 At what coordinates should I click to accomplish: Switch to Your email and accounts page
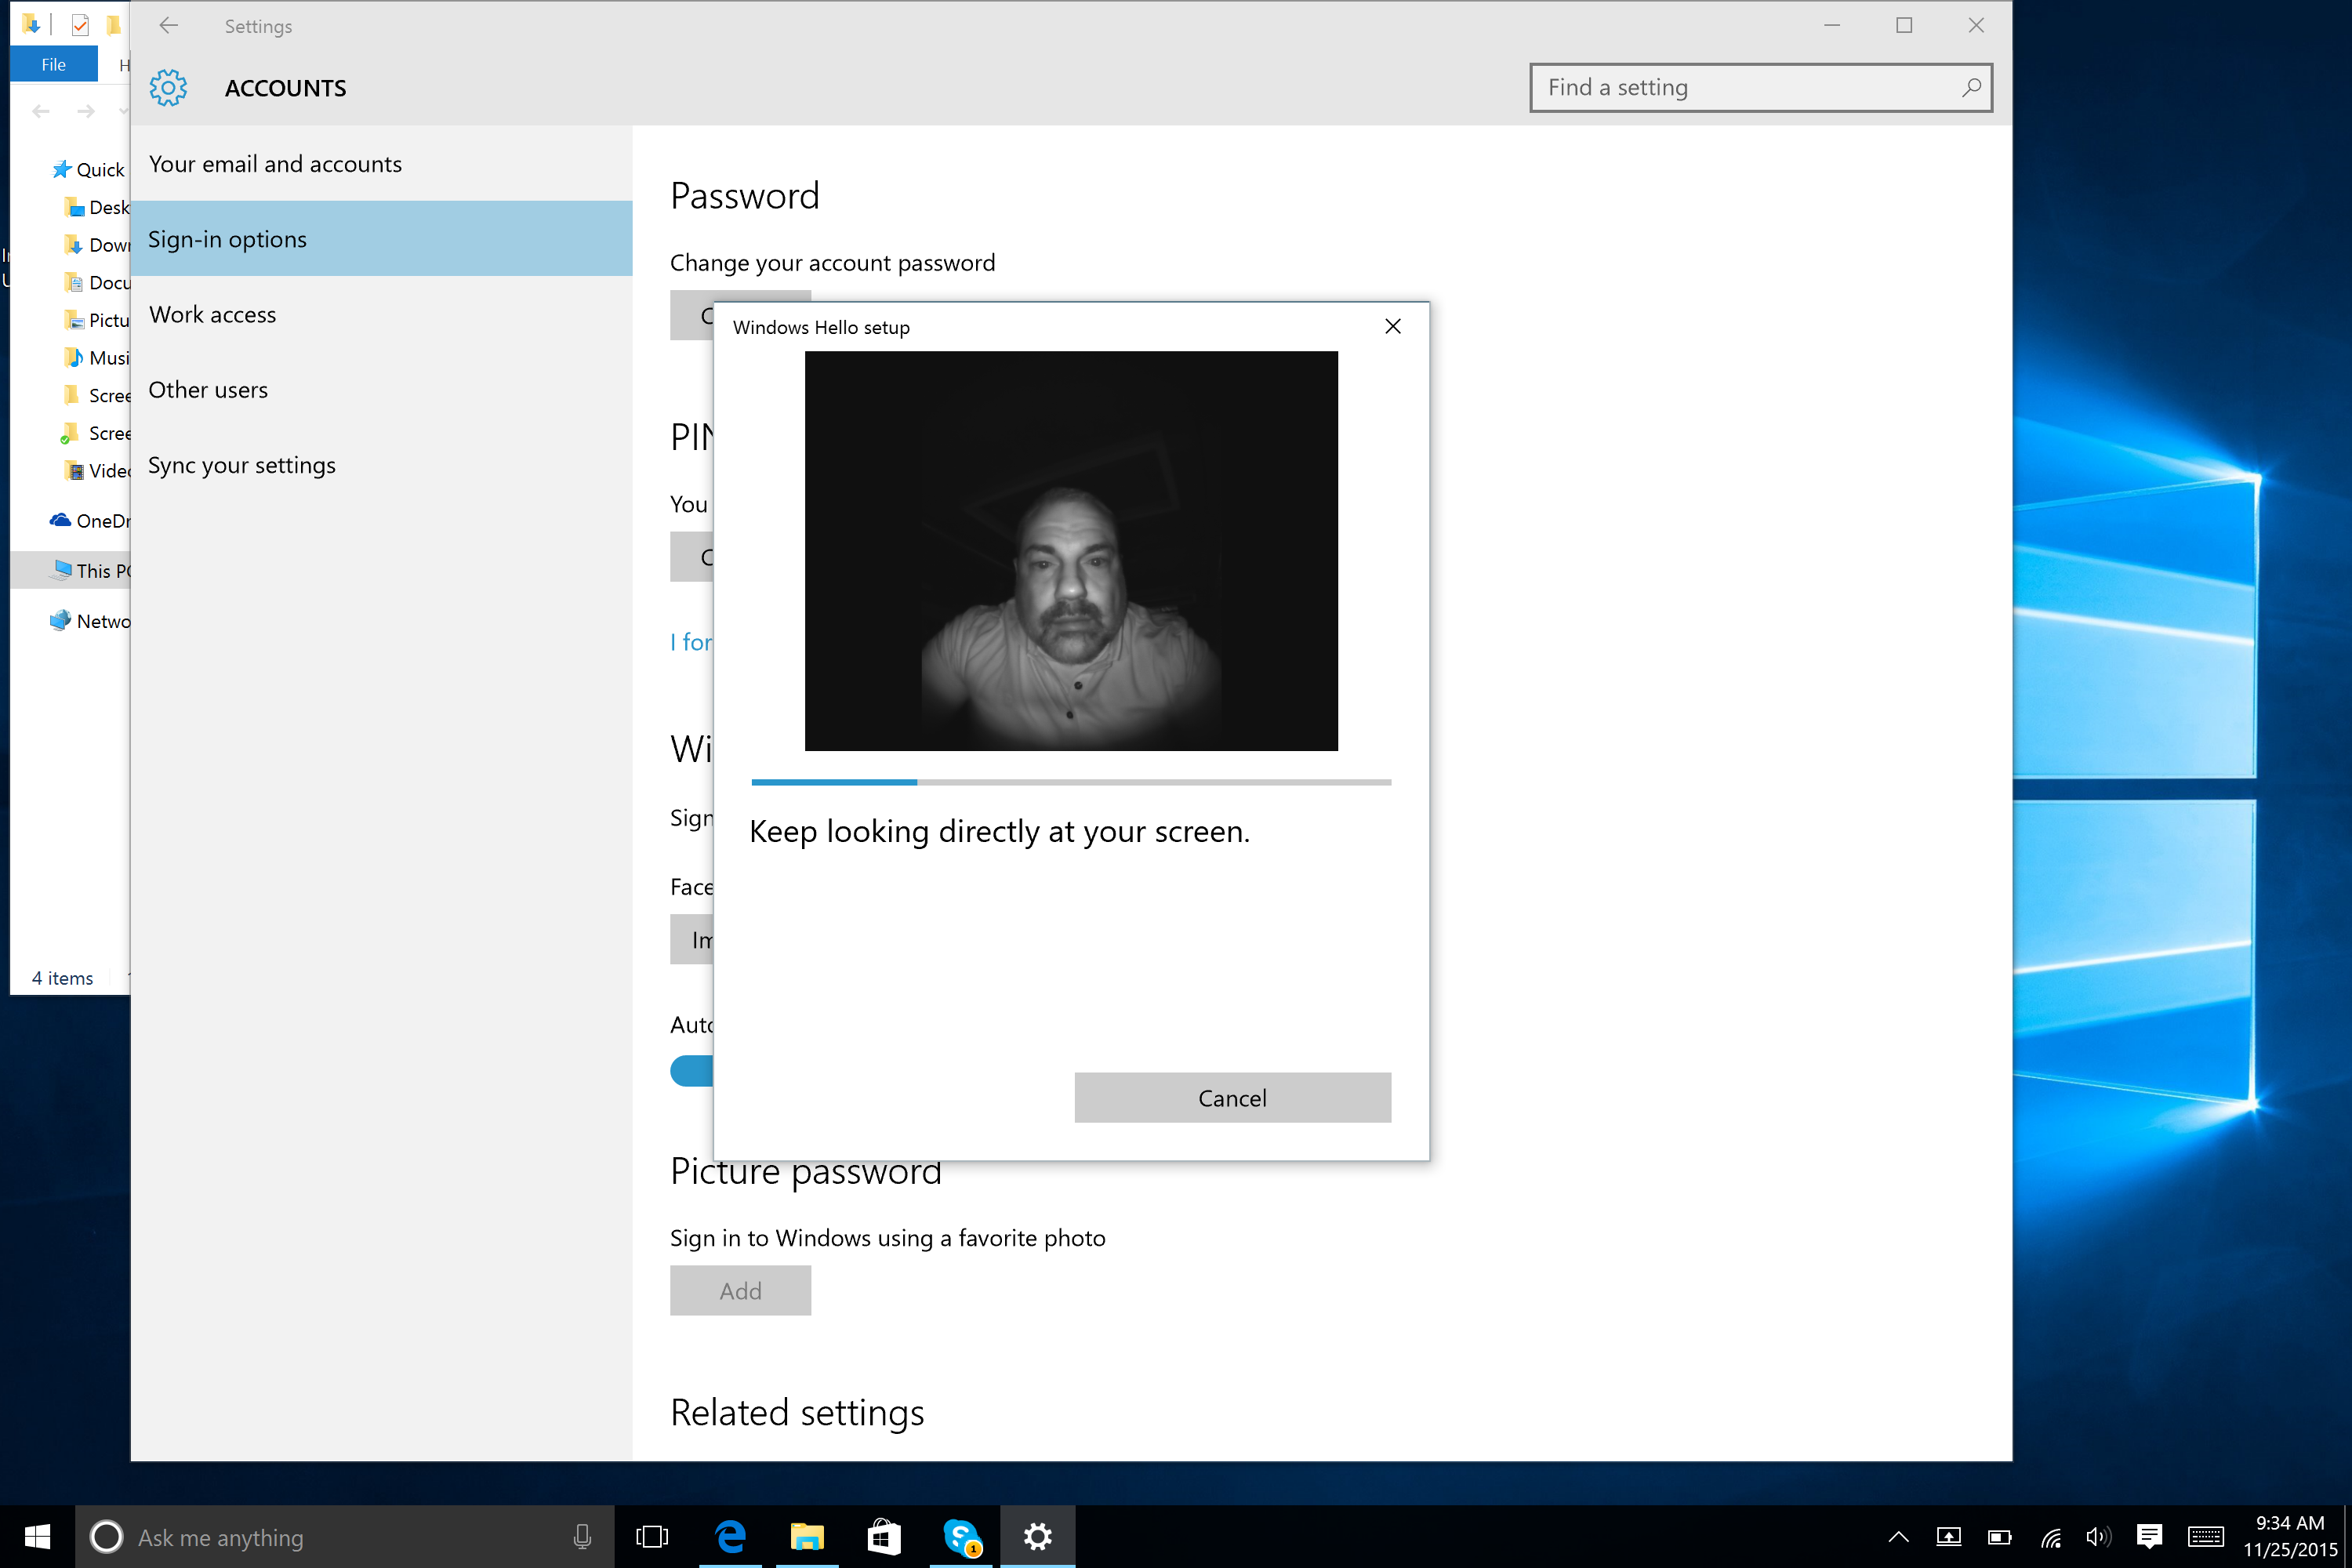click(x=275, y=163)
